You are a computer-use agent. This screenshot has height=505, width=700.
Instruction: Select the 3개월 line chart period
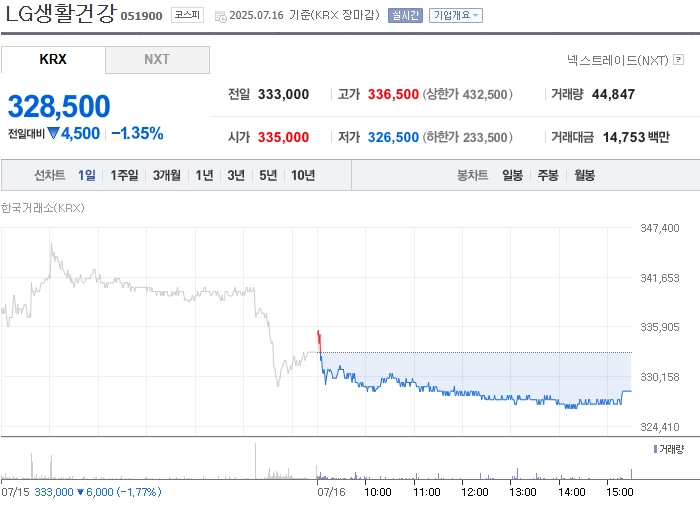pyautogui.click(x=167, y=175)
